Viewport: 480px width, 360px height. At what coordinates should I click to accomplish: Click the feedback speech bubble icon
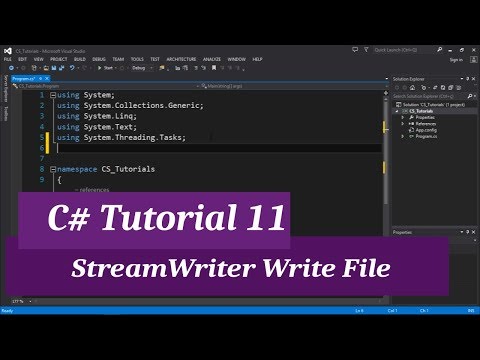(x=355, y=50)
